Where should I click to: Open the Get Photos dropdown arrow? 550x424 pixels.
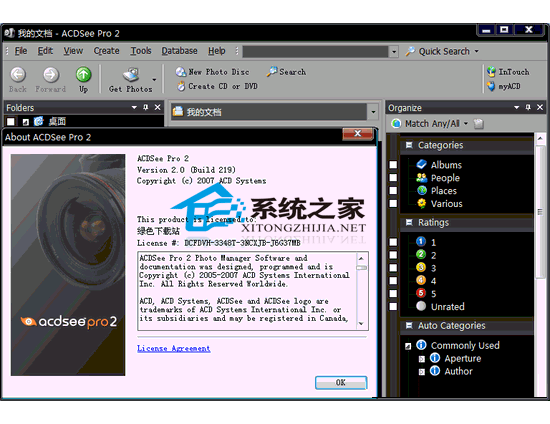click(x=154, y=80)
